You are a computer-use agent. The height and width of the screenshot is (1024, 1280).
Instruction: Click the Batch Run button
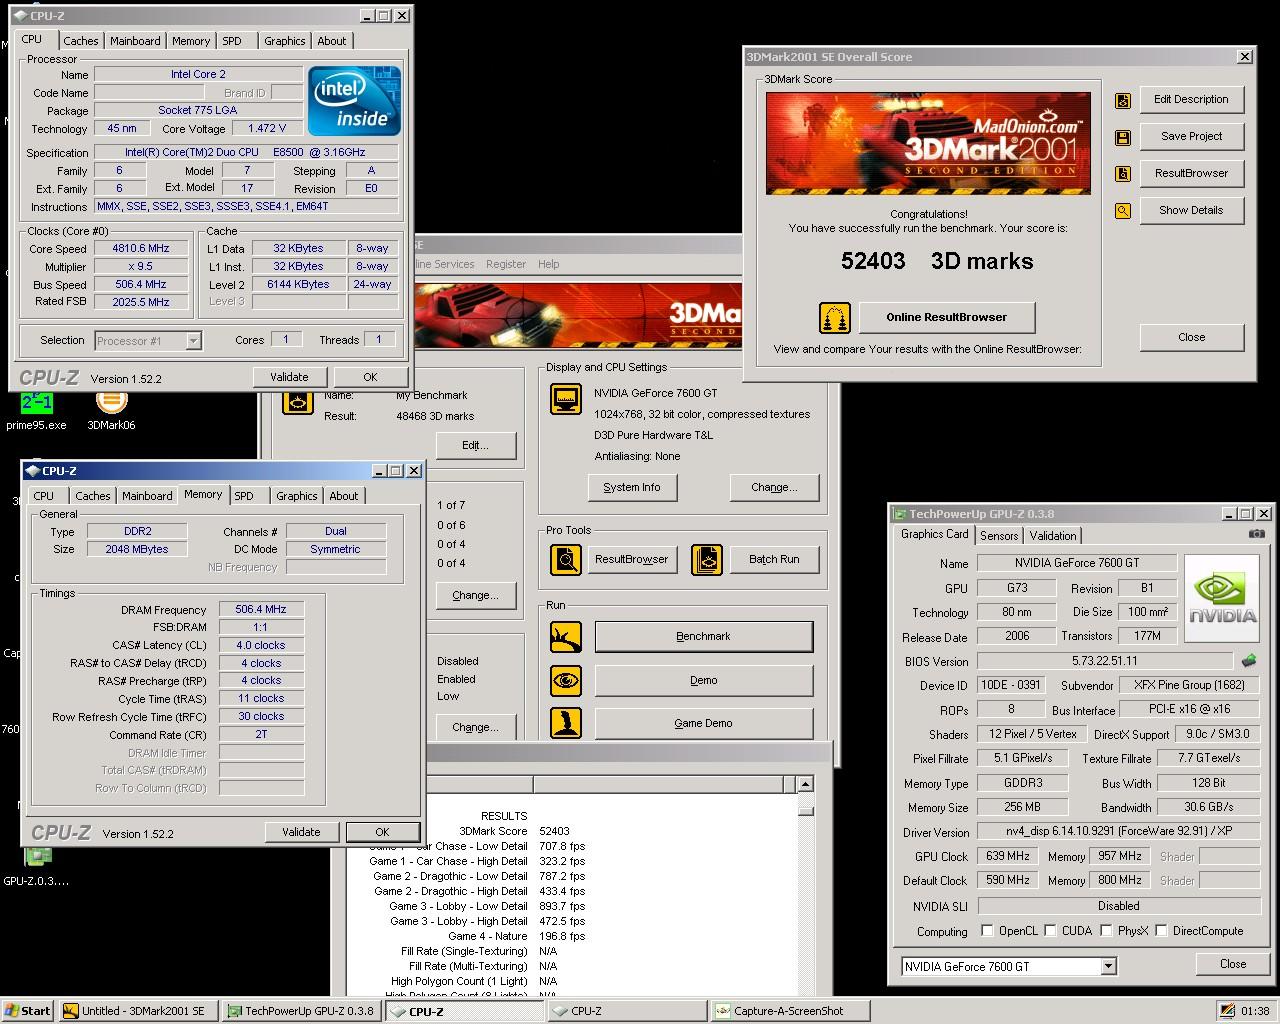point(774,559)
